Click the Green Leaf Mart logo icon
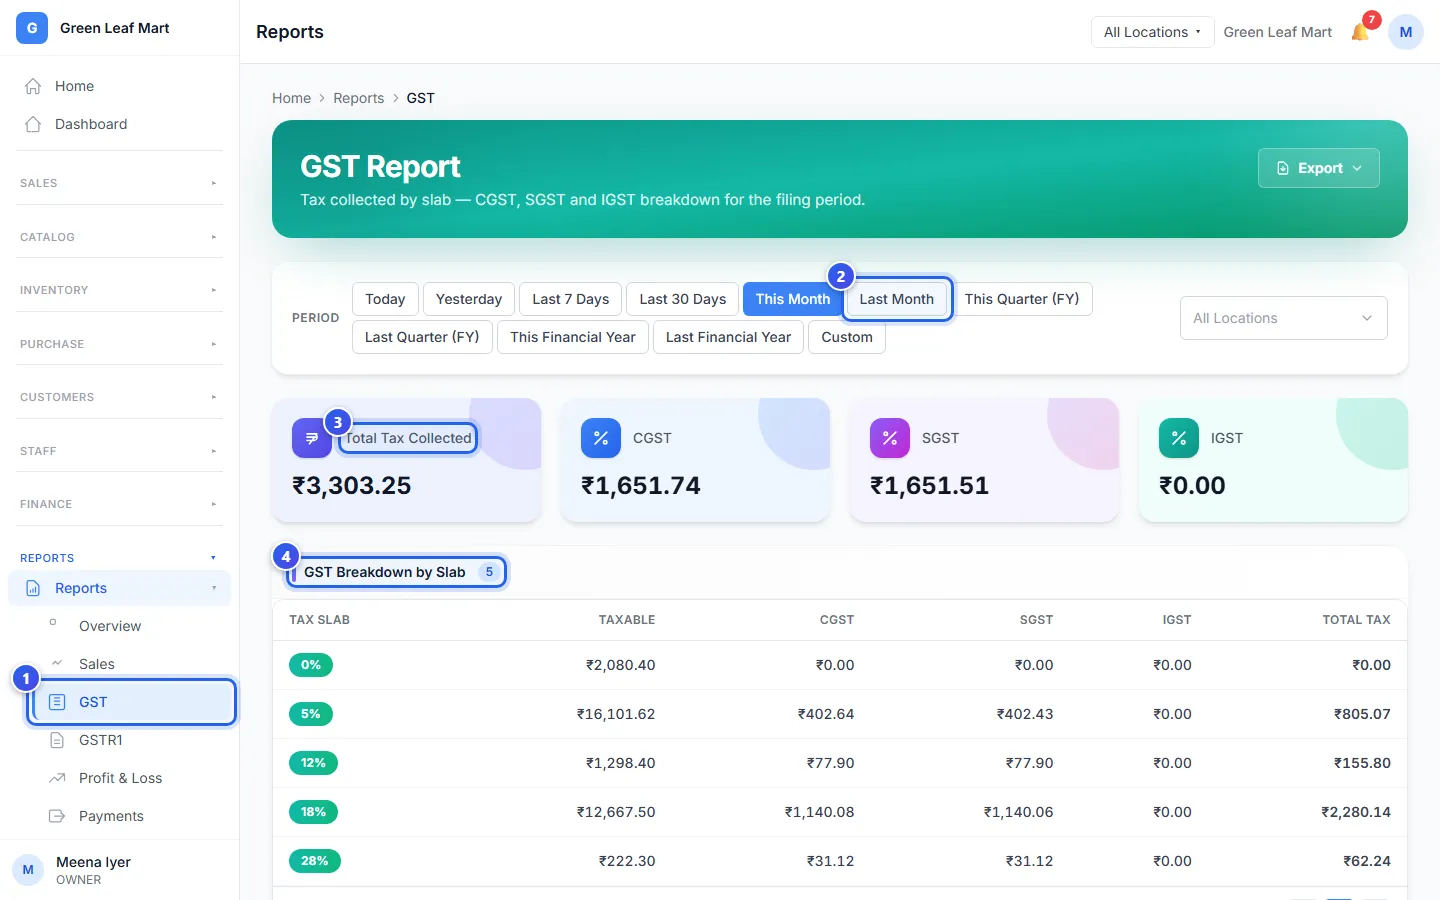The image size is (1440, 900). (x=32, y=28)
